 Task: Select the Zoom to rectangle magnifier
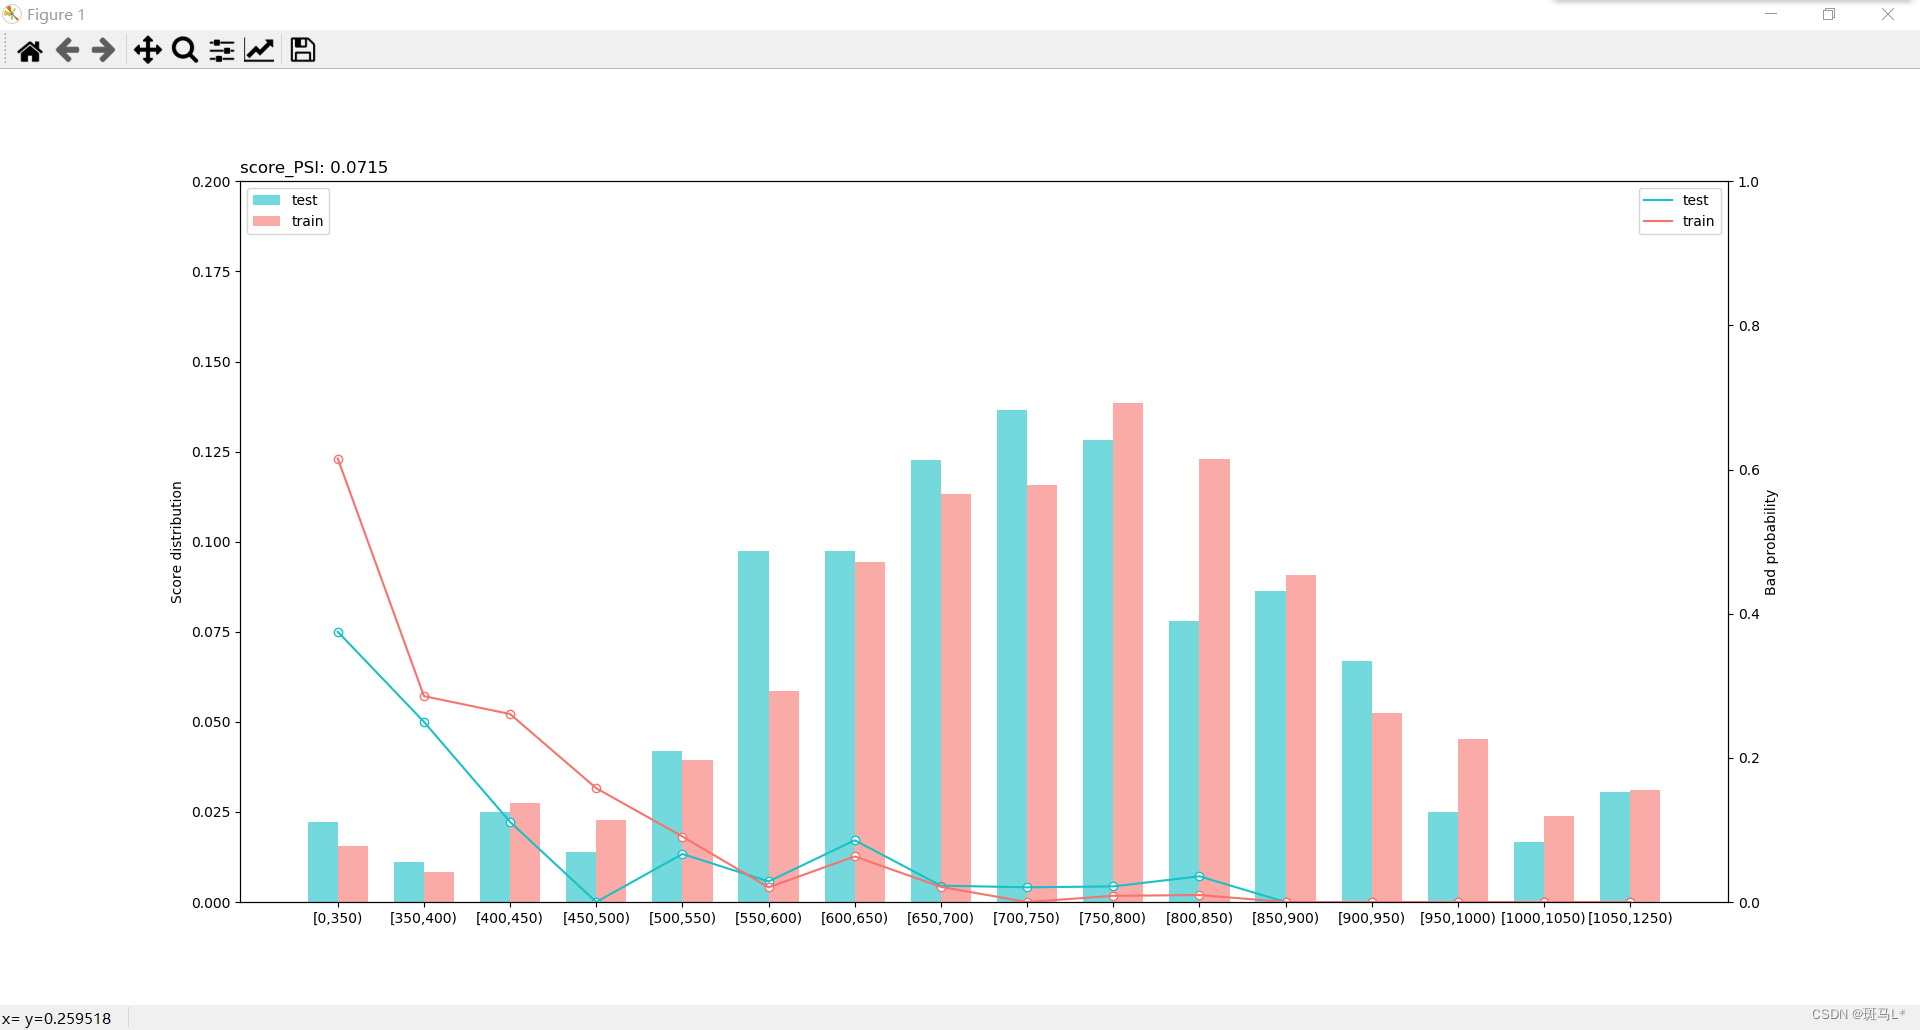[x=185, y=50]
